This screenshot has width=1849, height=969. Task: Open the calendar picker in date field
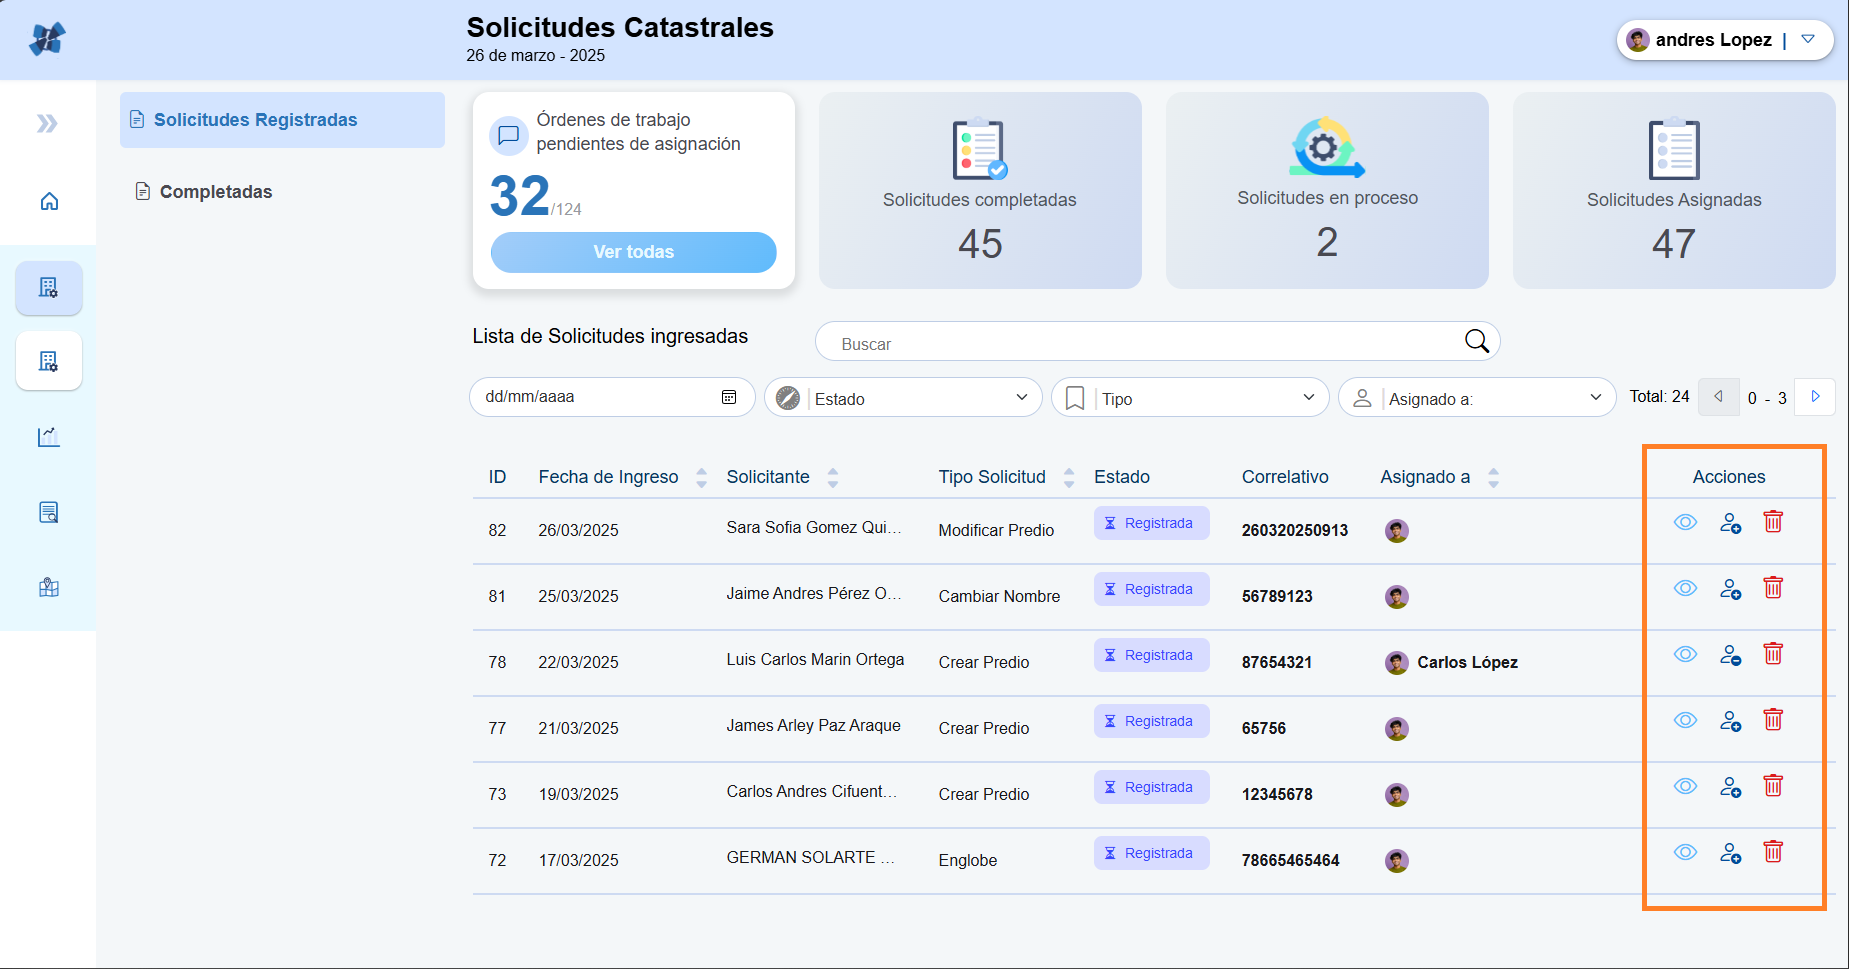pos(729,397)
